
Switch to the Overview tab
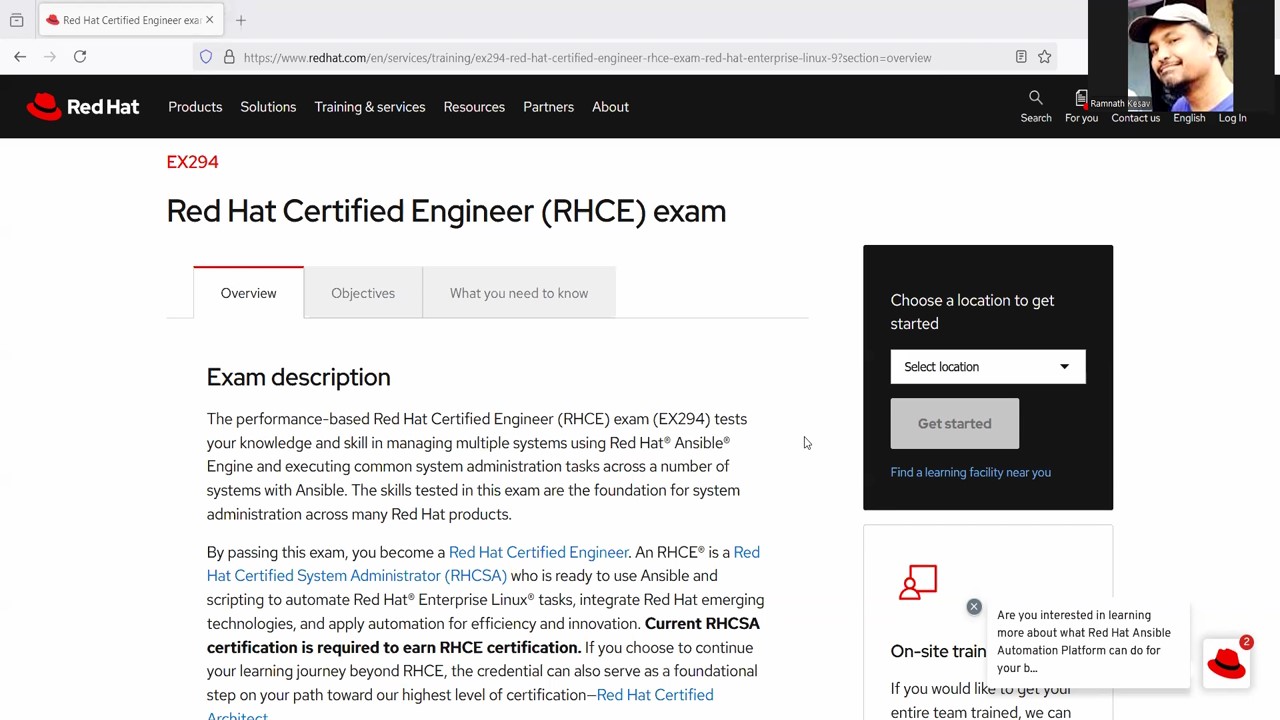pos(248,293)
